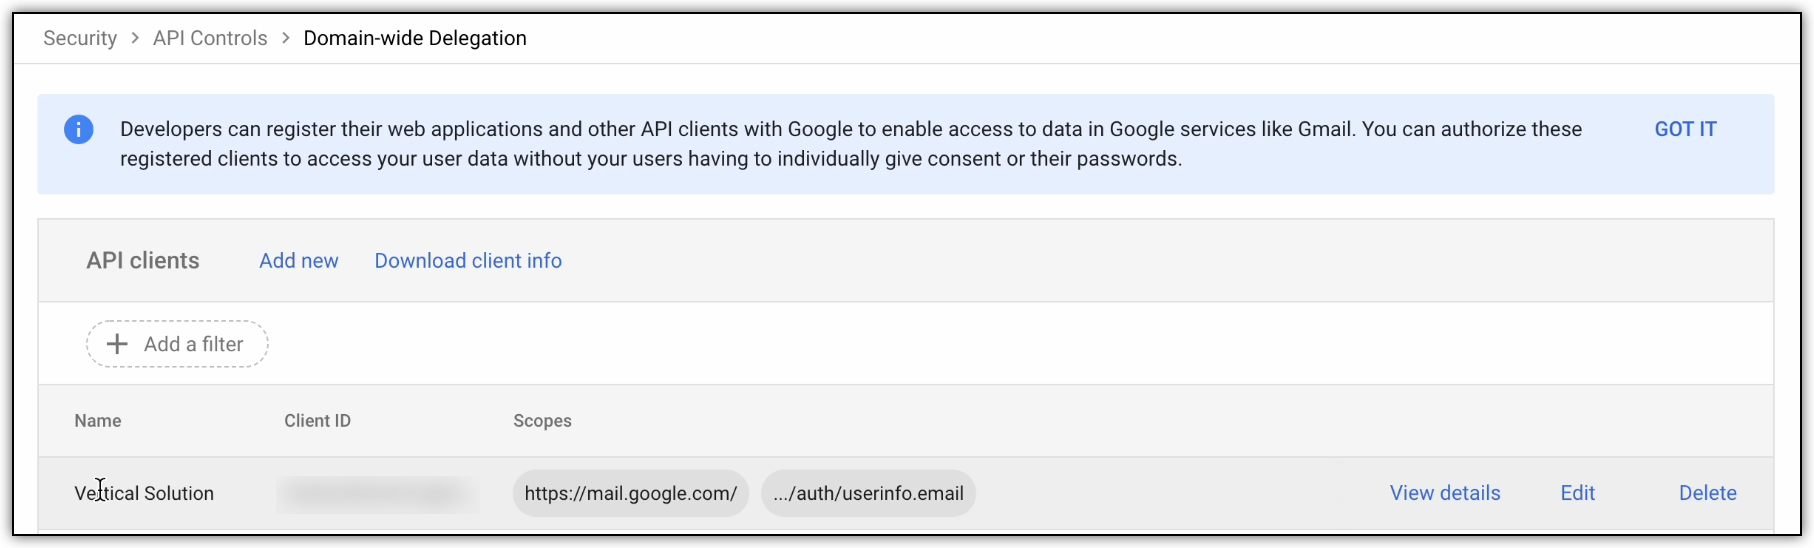
Task: Click the https://mail.google.com/ scope chip
Action: (631, 493)
